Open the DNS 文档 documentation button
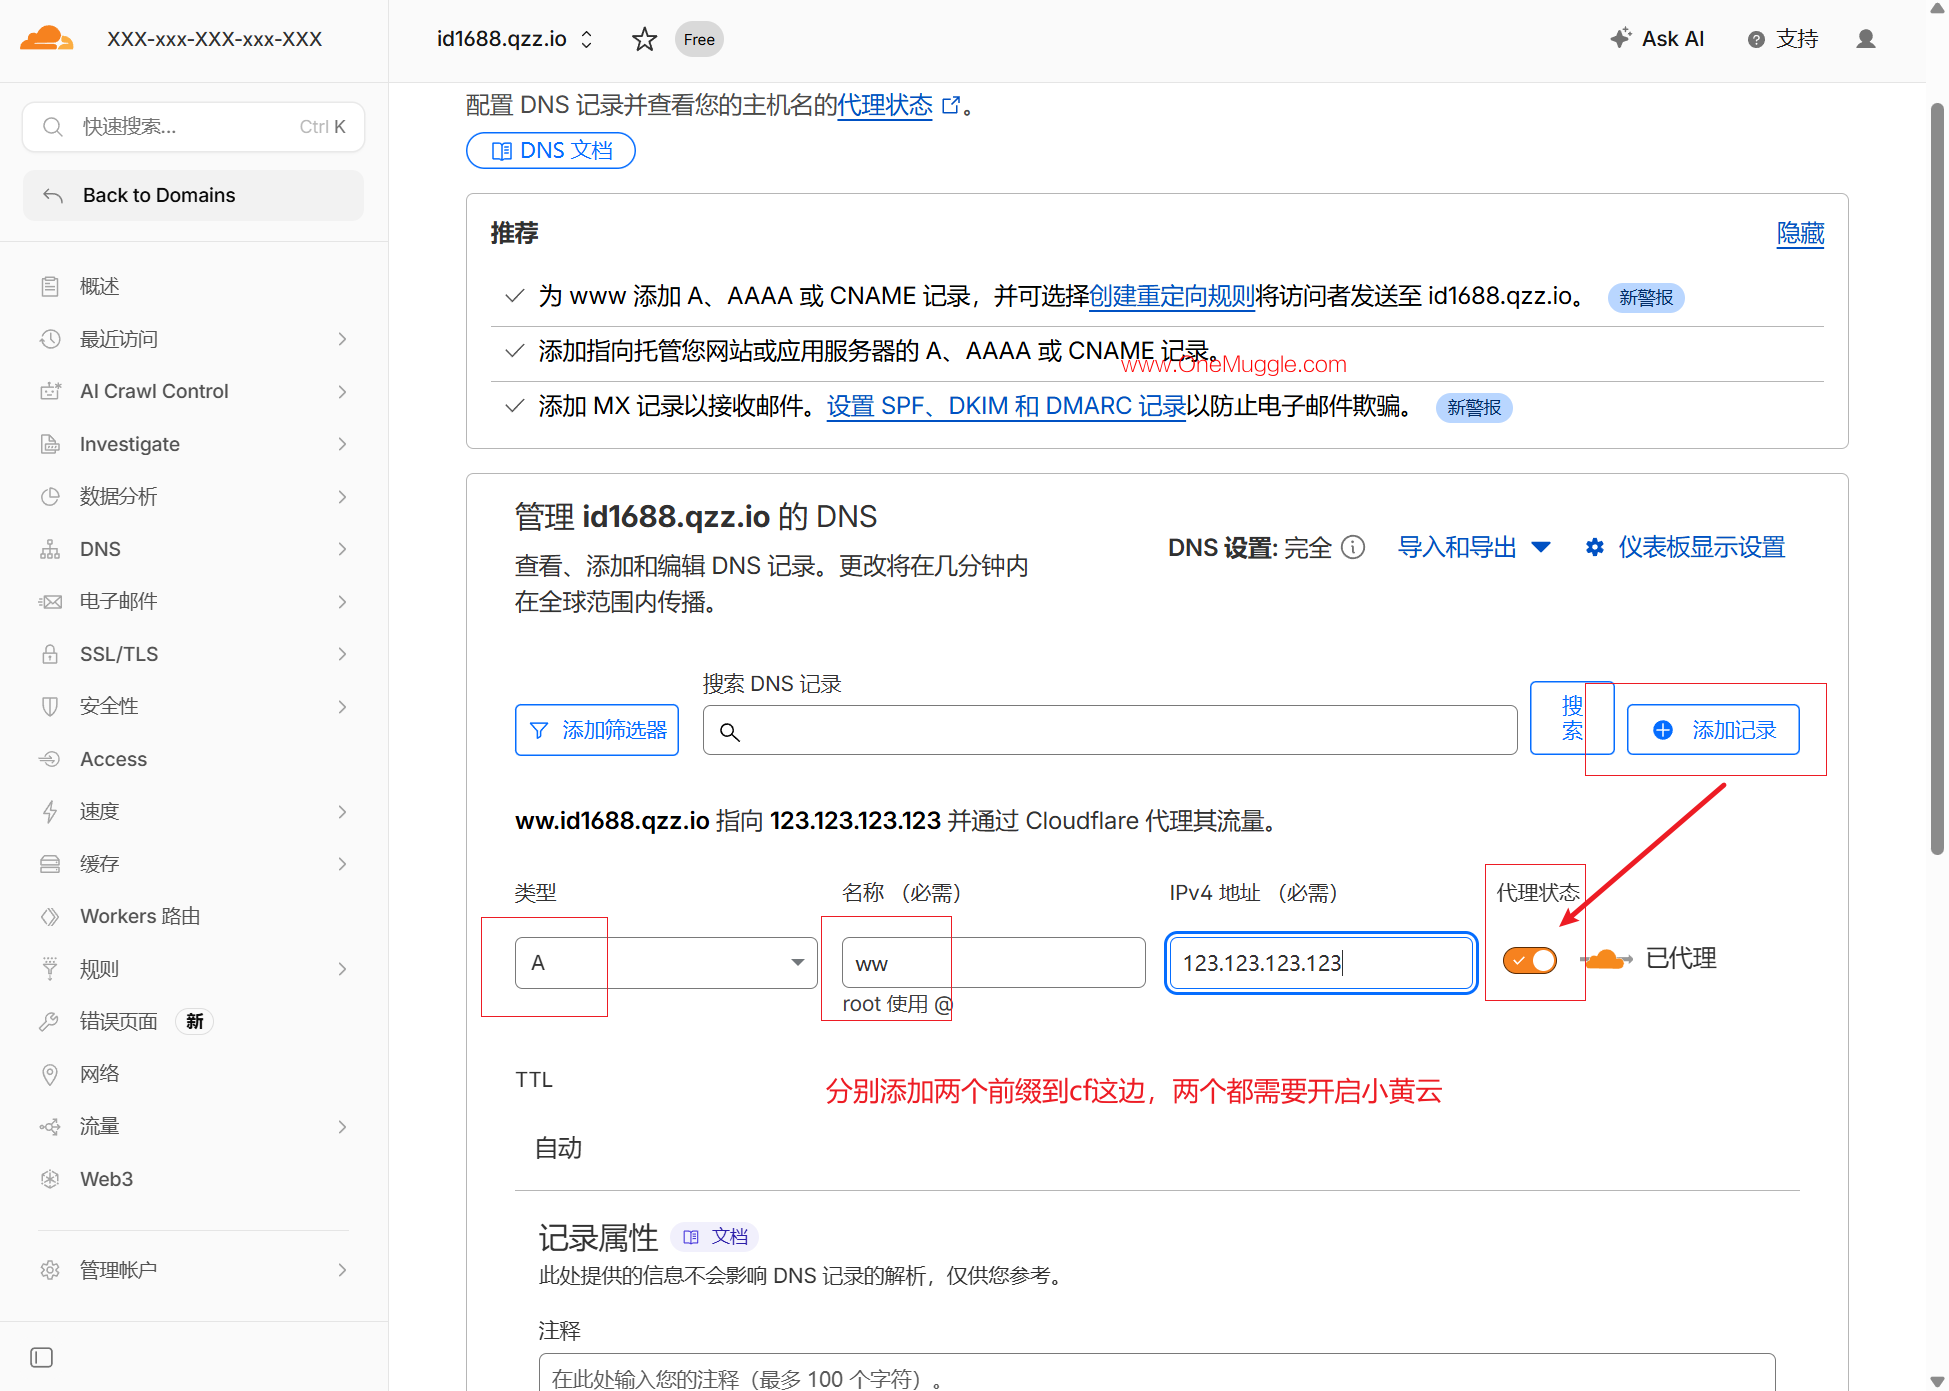 coord(551,150)
